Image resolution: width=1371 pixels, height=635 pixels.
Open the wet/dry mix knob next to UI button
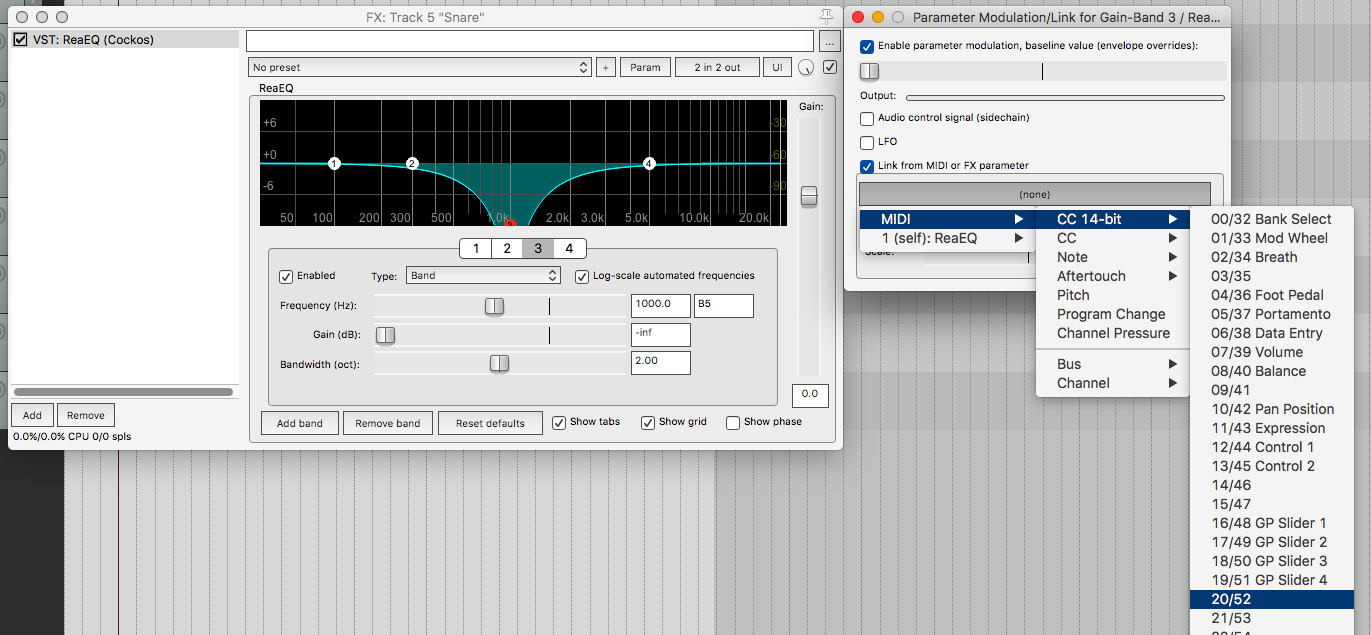pos(805,67)
